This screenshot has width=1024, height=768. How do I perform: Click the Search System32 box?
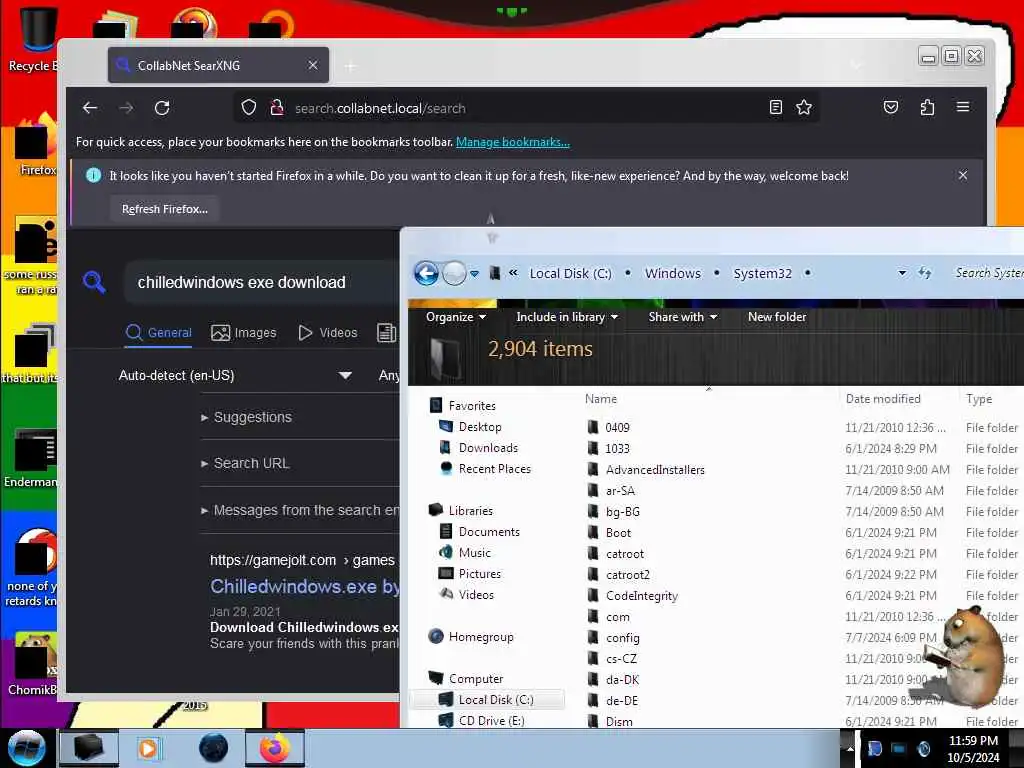click(988, 273)
